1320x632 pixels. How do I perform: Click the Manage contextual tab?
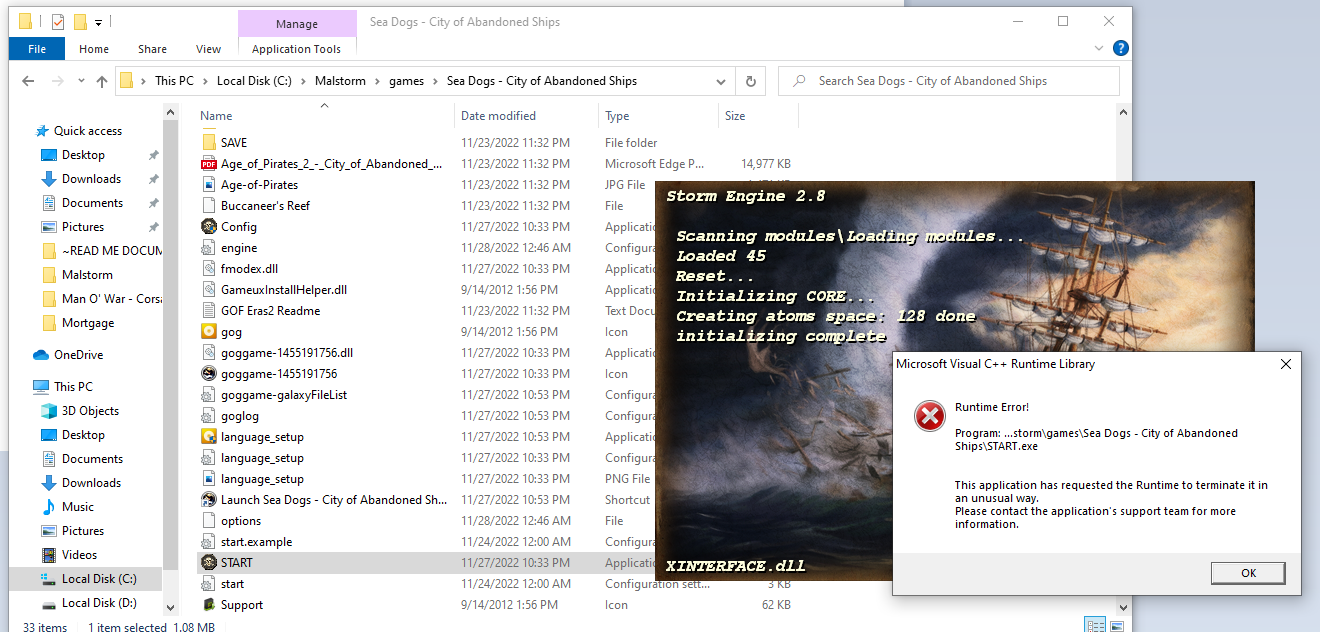[297, 24]
